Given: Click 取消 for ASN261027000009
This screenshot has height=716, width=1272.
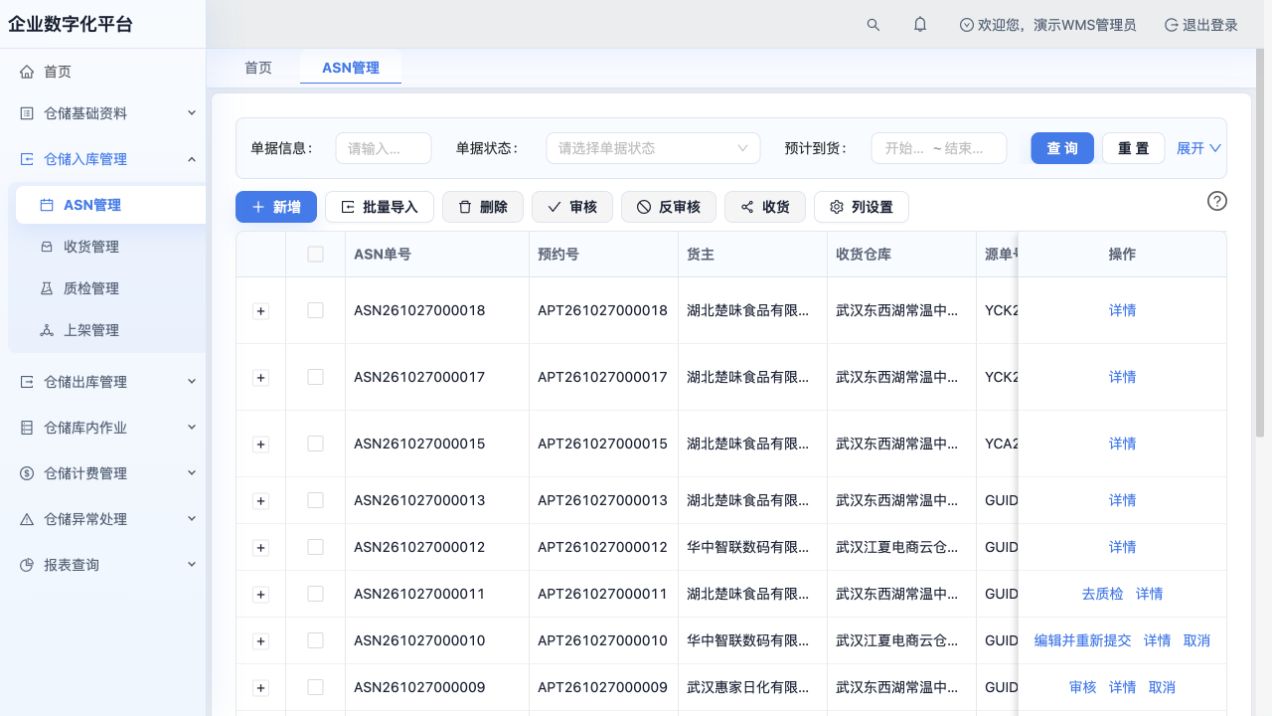Looking at the screenshot, I should (x=1162, y=687).
